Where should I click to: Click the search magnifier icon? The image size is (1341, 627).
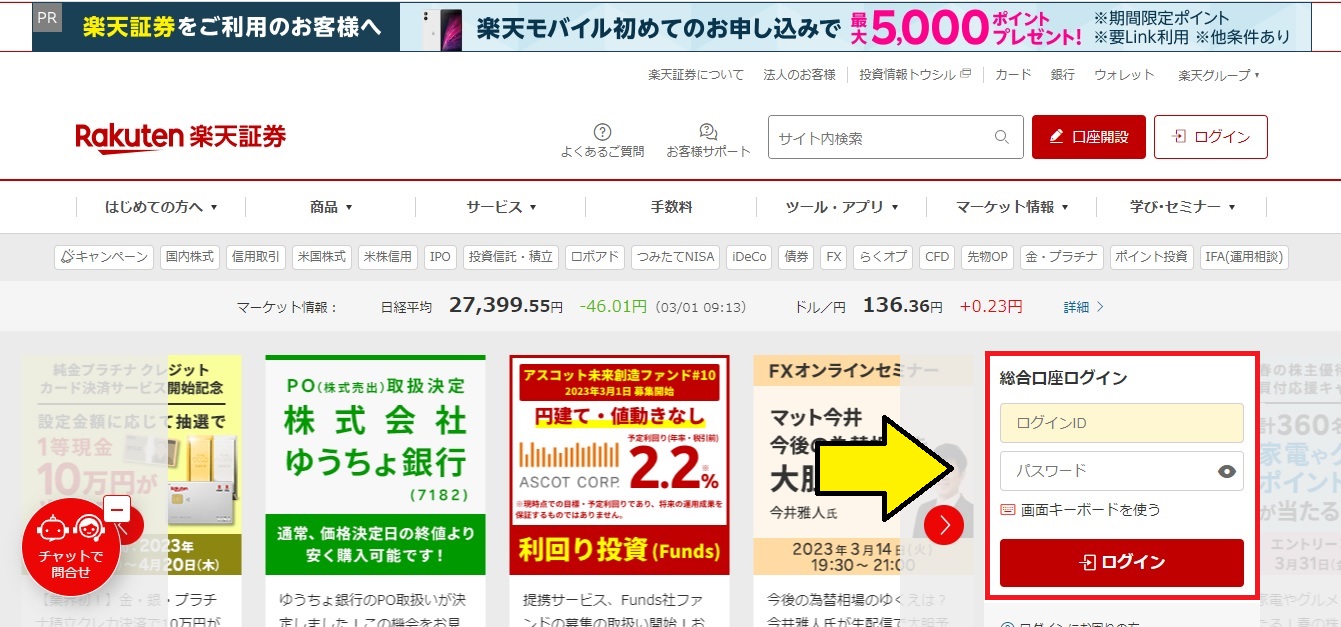click(1002, 138)
